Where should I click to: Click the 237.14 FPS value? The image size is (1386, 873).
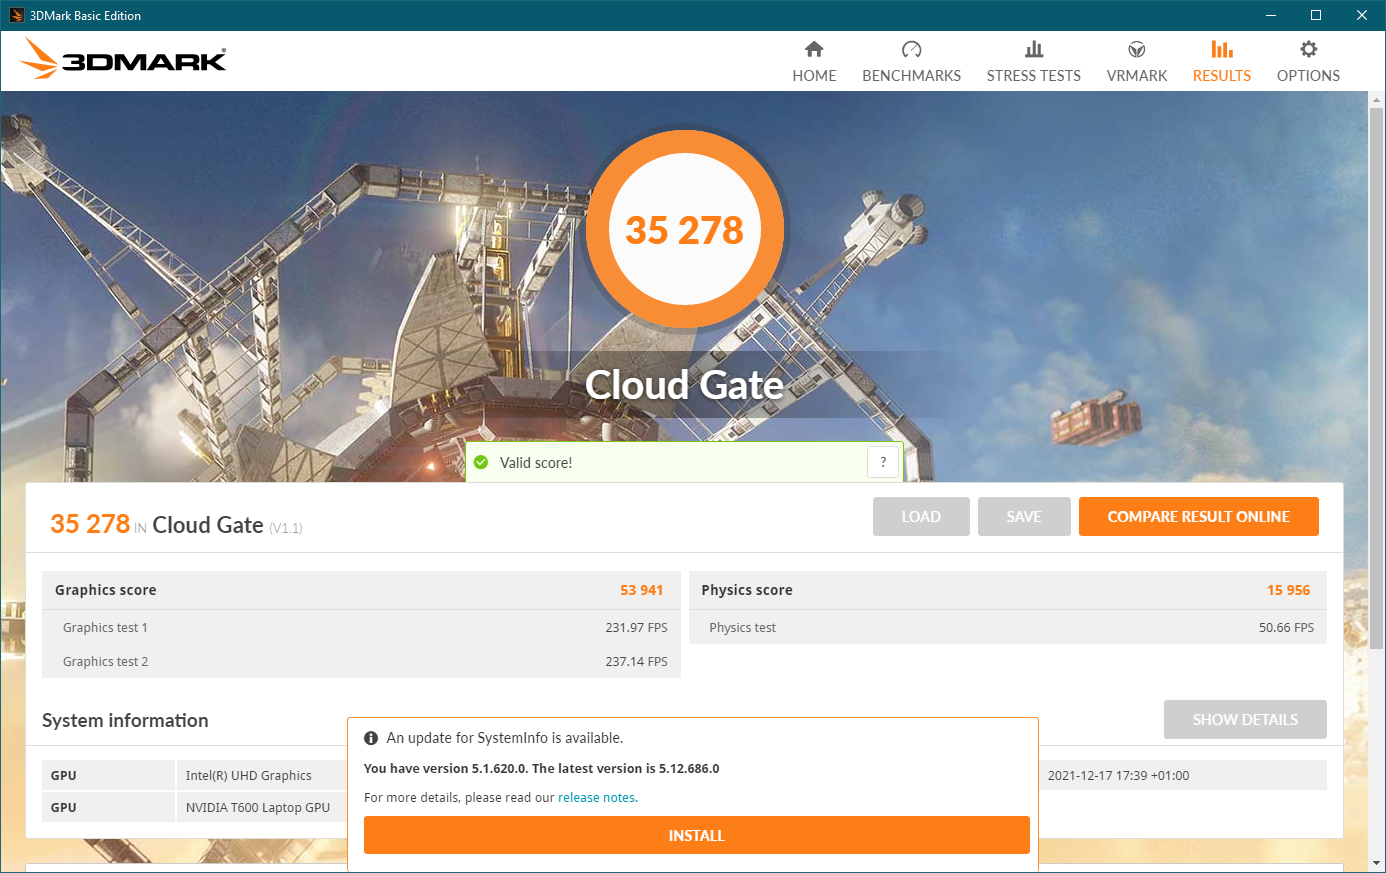pos(636,661)
